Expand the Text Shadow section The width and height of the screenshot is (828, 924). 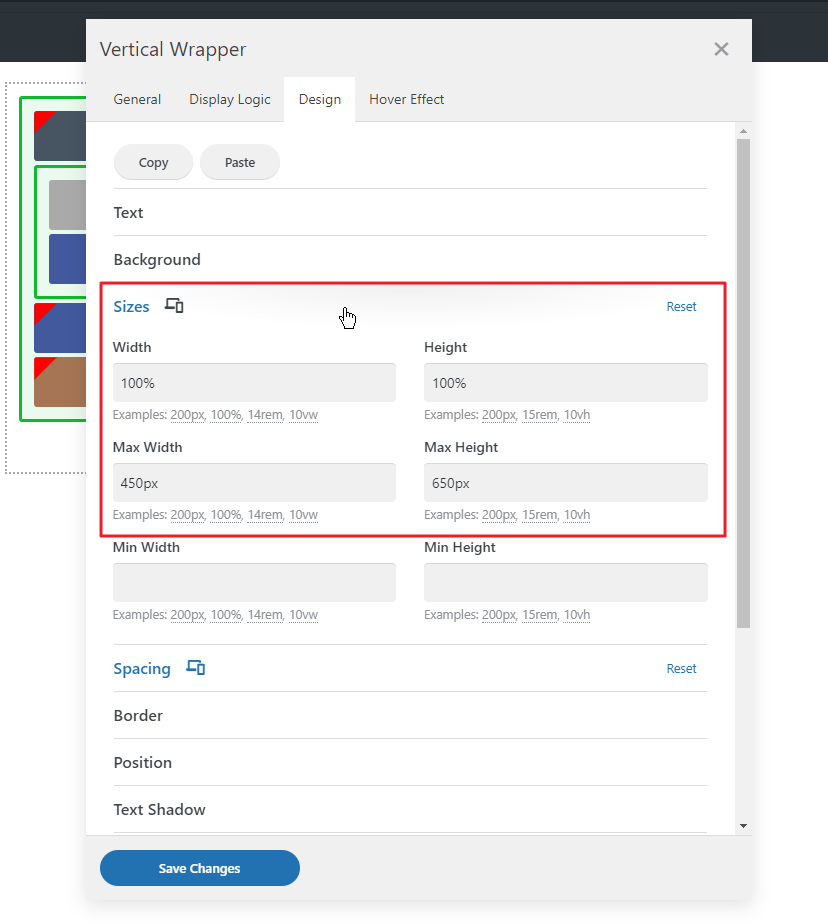click(x=410, y=810)
